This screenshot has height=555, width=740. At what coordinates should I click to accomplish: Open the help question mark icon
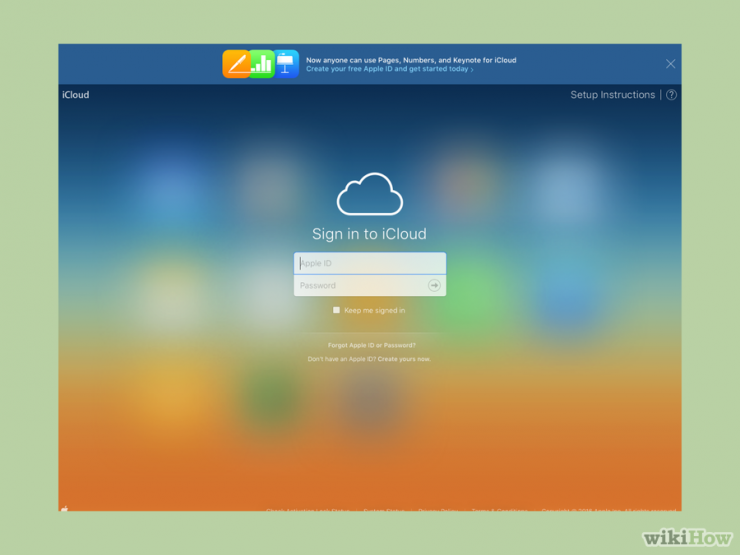(671, 95)
